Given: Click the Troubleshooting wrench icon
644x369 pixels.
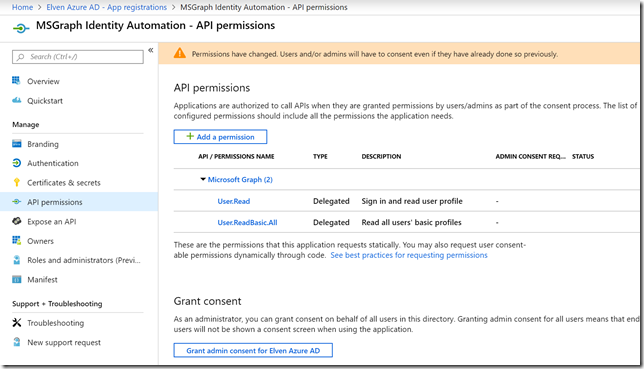Looking at the screenshot, I should [x=16, y=323].
